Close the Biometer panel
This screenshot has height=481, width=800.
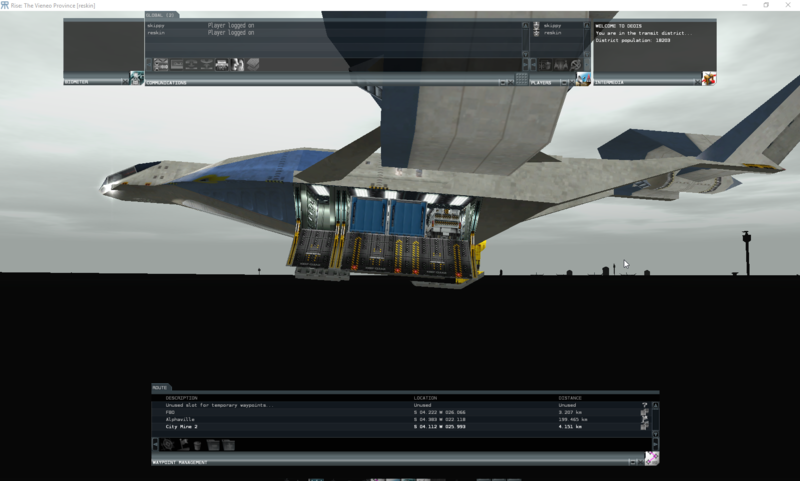[x=125, y=82]
